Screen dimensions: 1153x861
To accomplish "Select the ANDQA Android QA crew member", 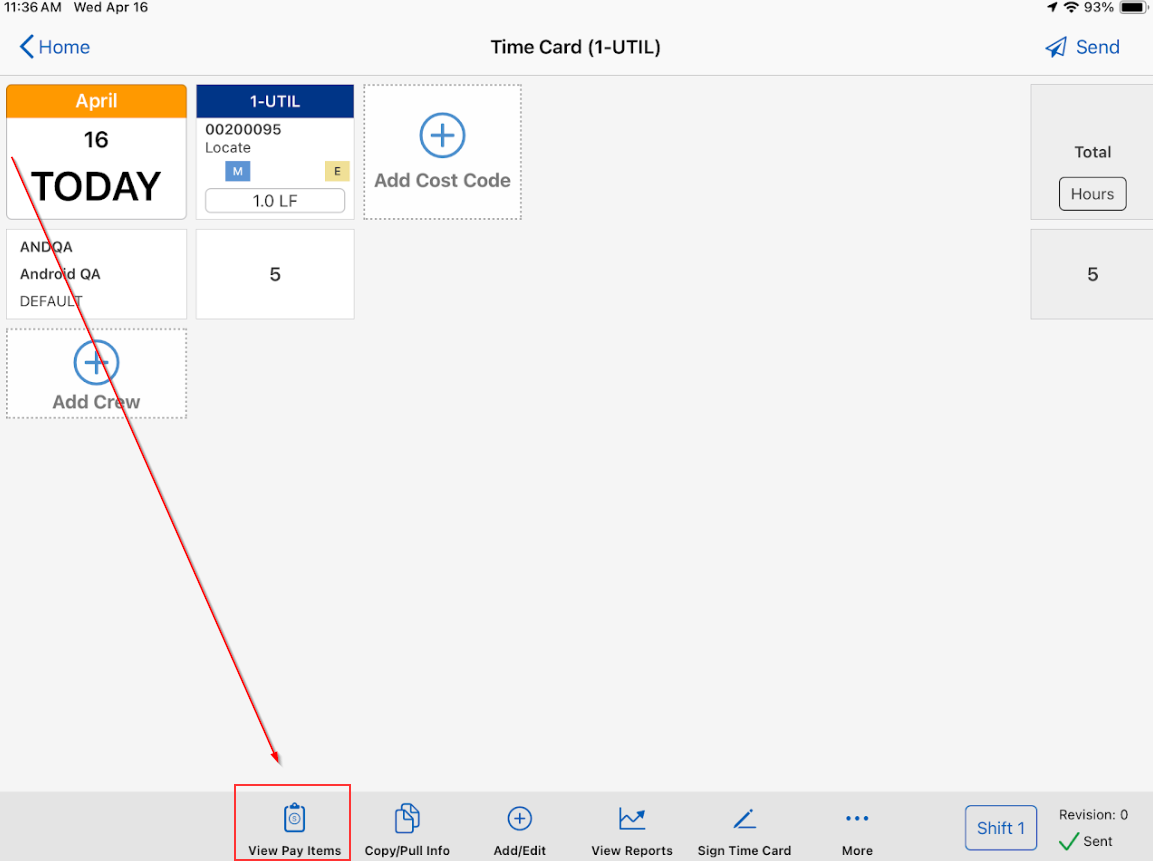I will coord(96,274).
